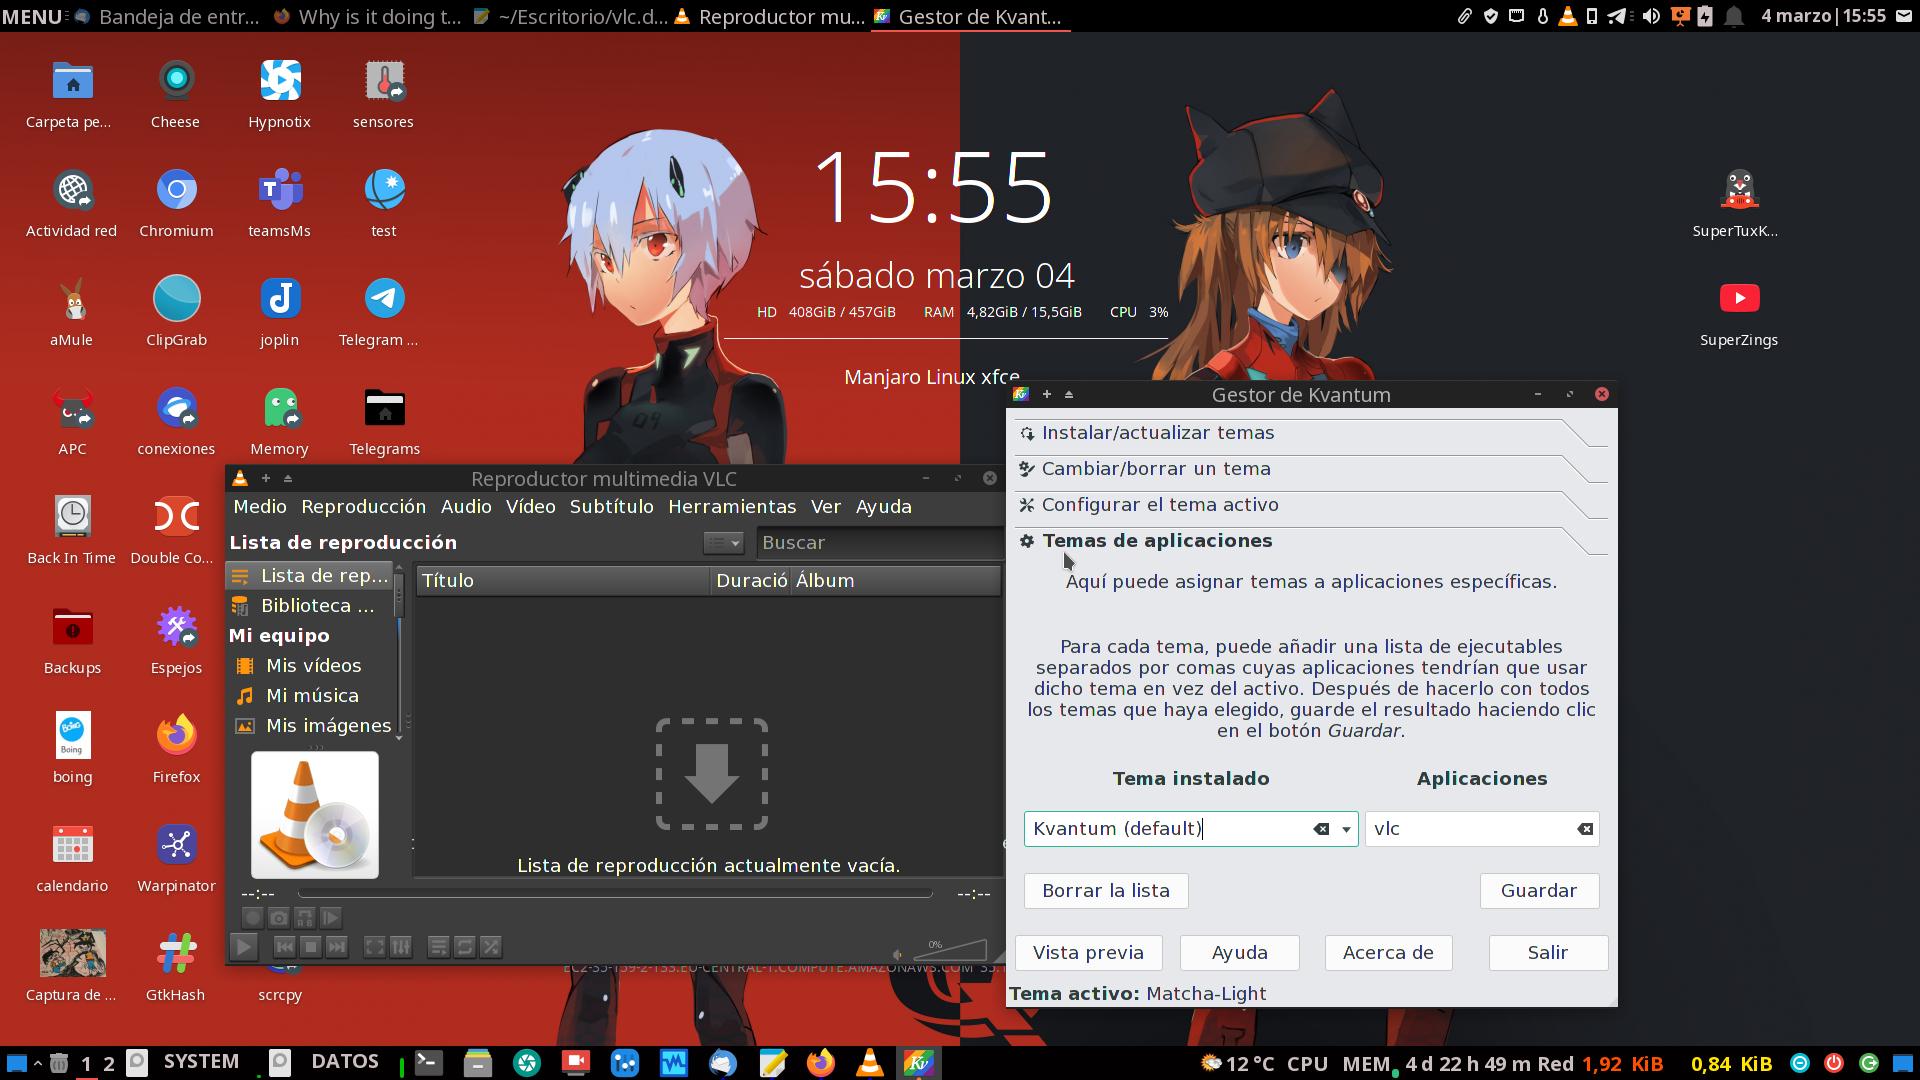Select 'Mi música' in VLC sidebar
The image size is (1920, 1080).
[311, 696]
